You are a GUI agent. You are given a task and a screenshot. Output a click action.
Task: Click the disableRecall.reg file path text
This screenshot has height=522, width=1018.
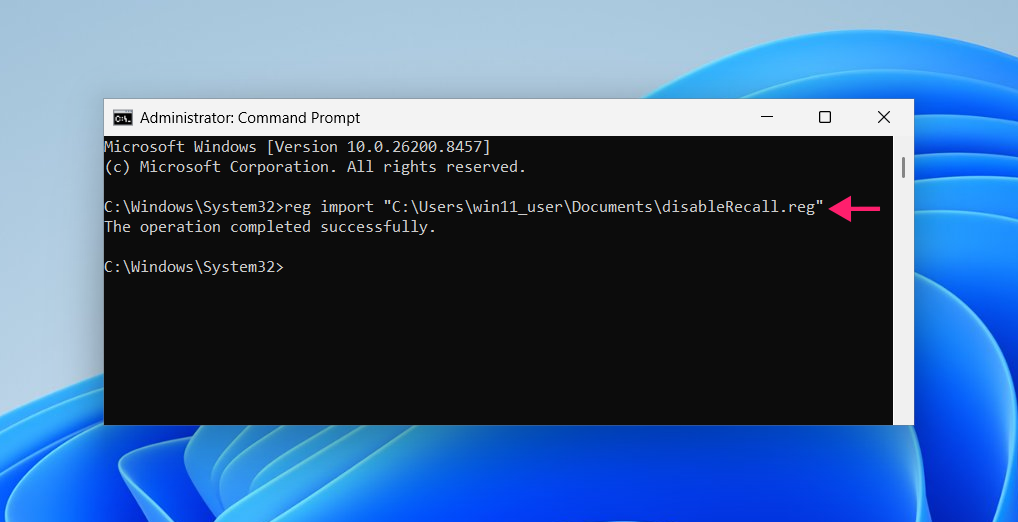point(604,207)
